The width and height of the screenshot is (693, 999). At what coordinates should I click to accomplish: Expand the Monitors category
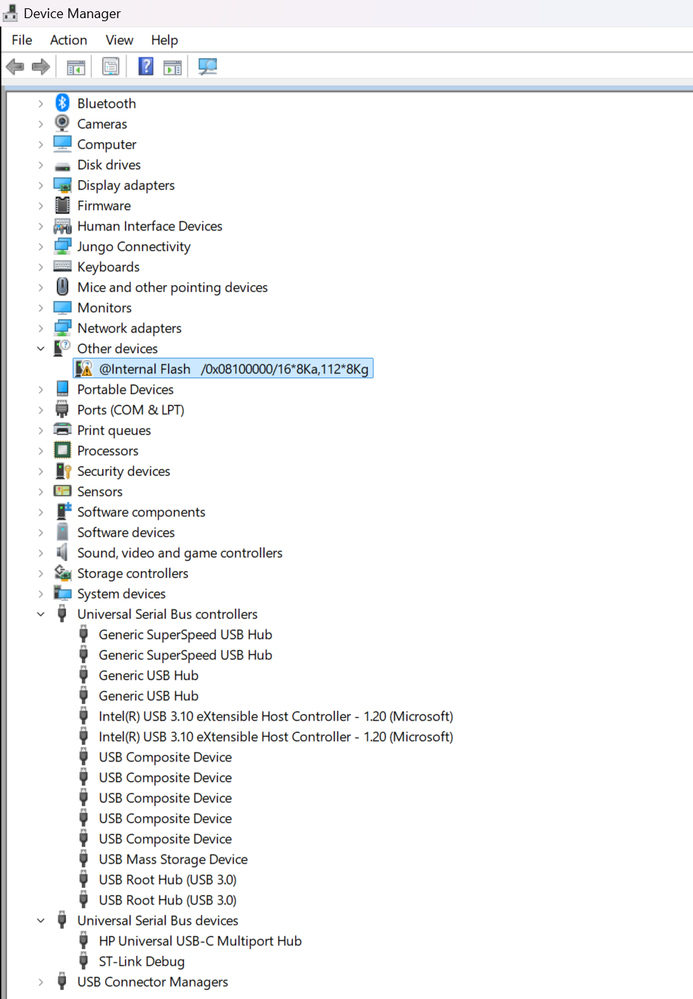41,308
